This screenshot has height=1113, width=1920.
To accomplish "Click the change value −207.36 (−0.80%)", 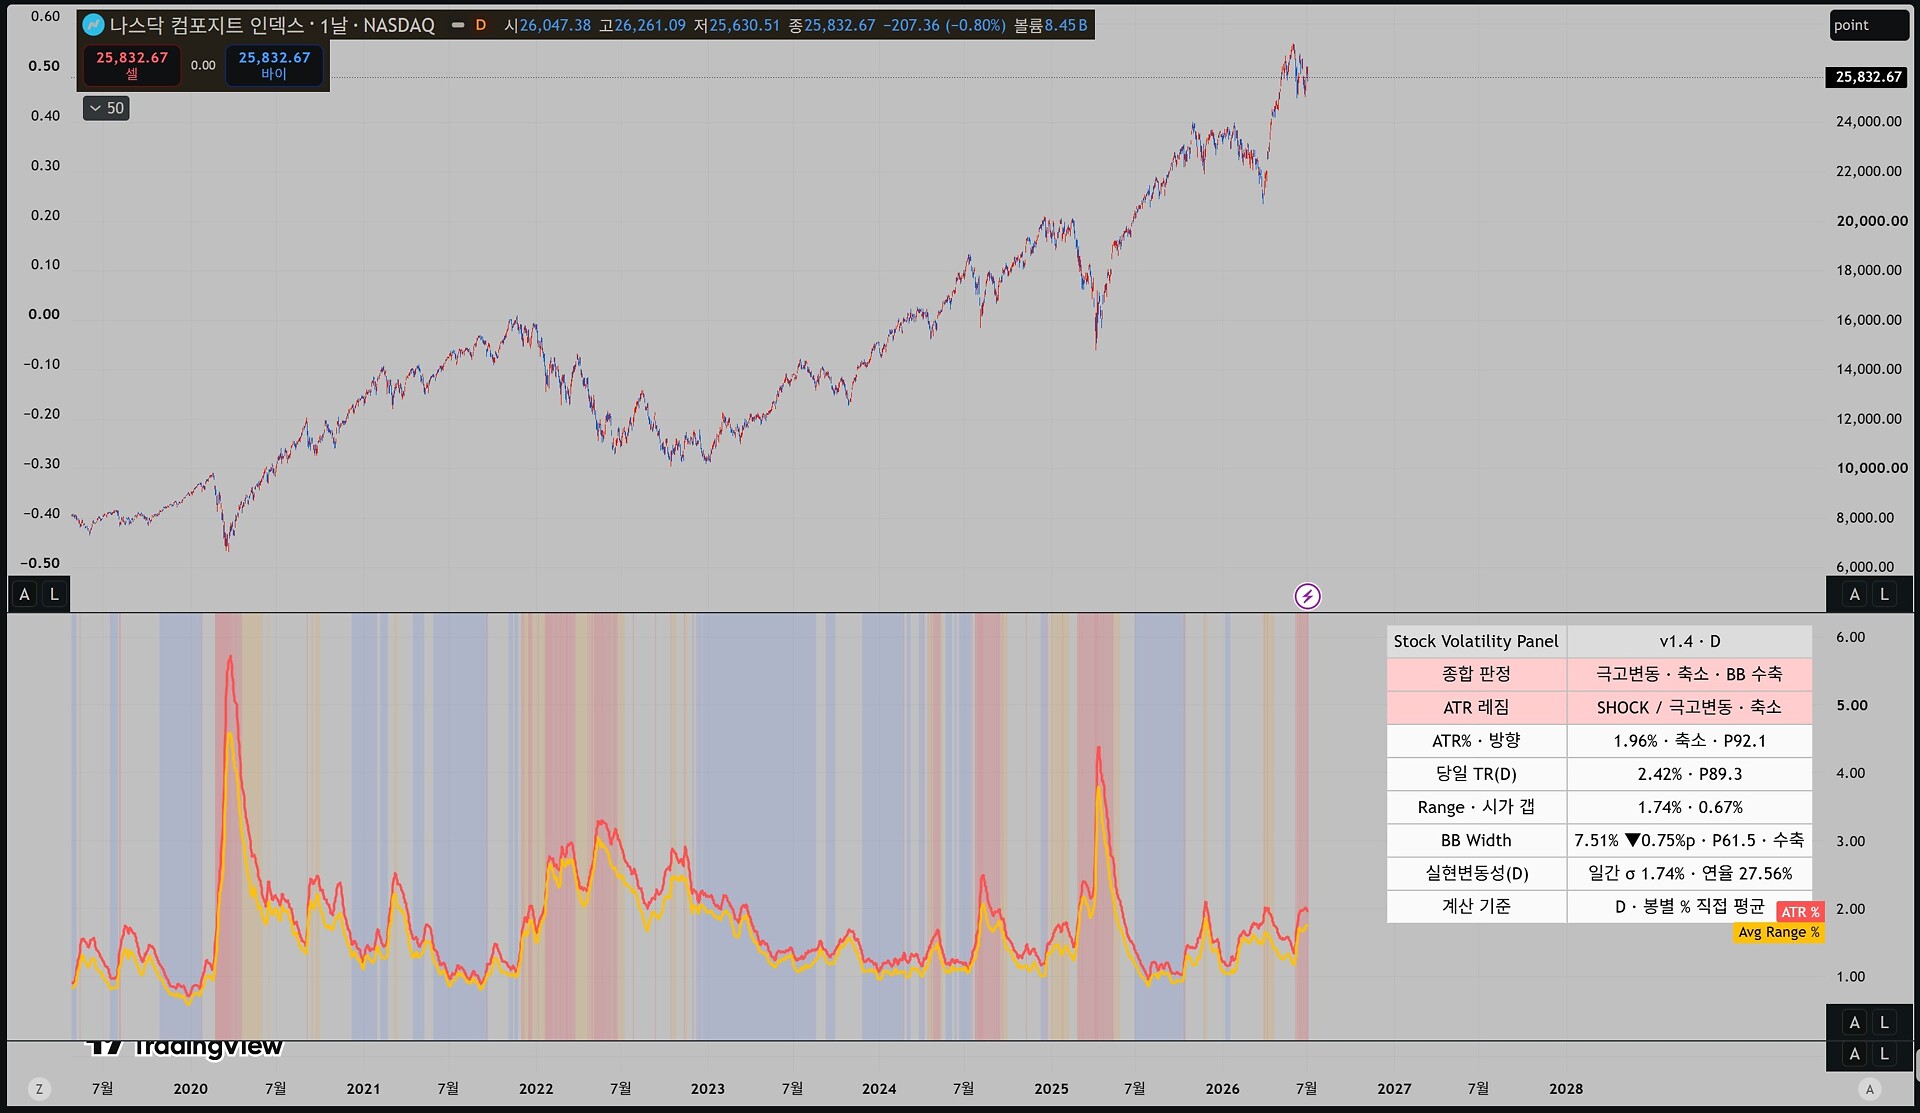I will (944, 25).
